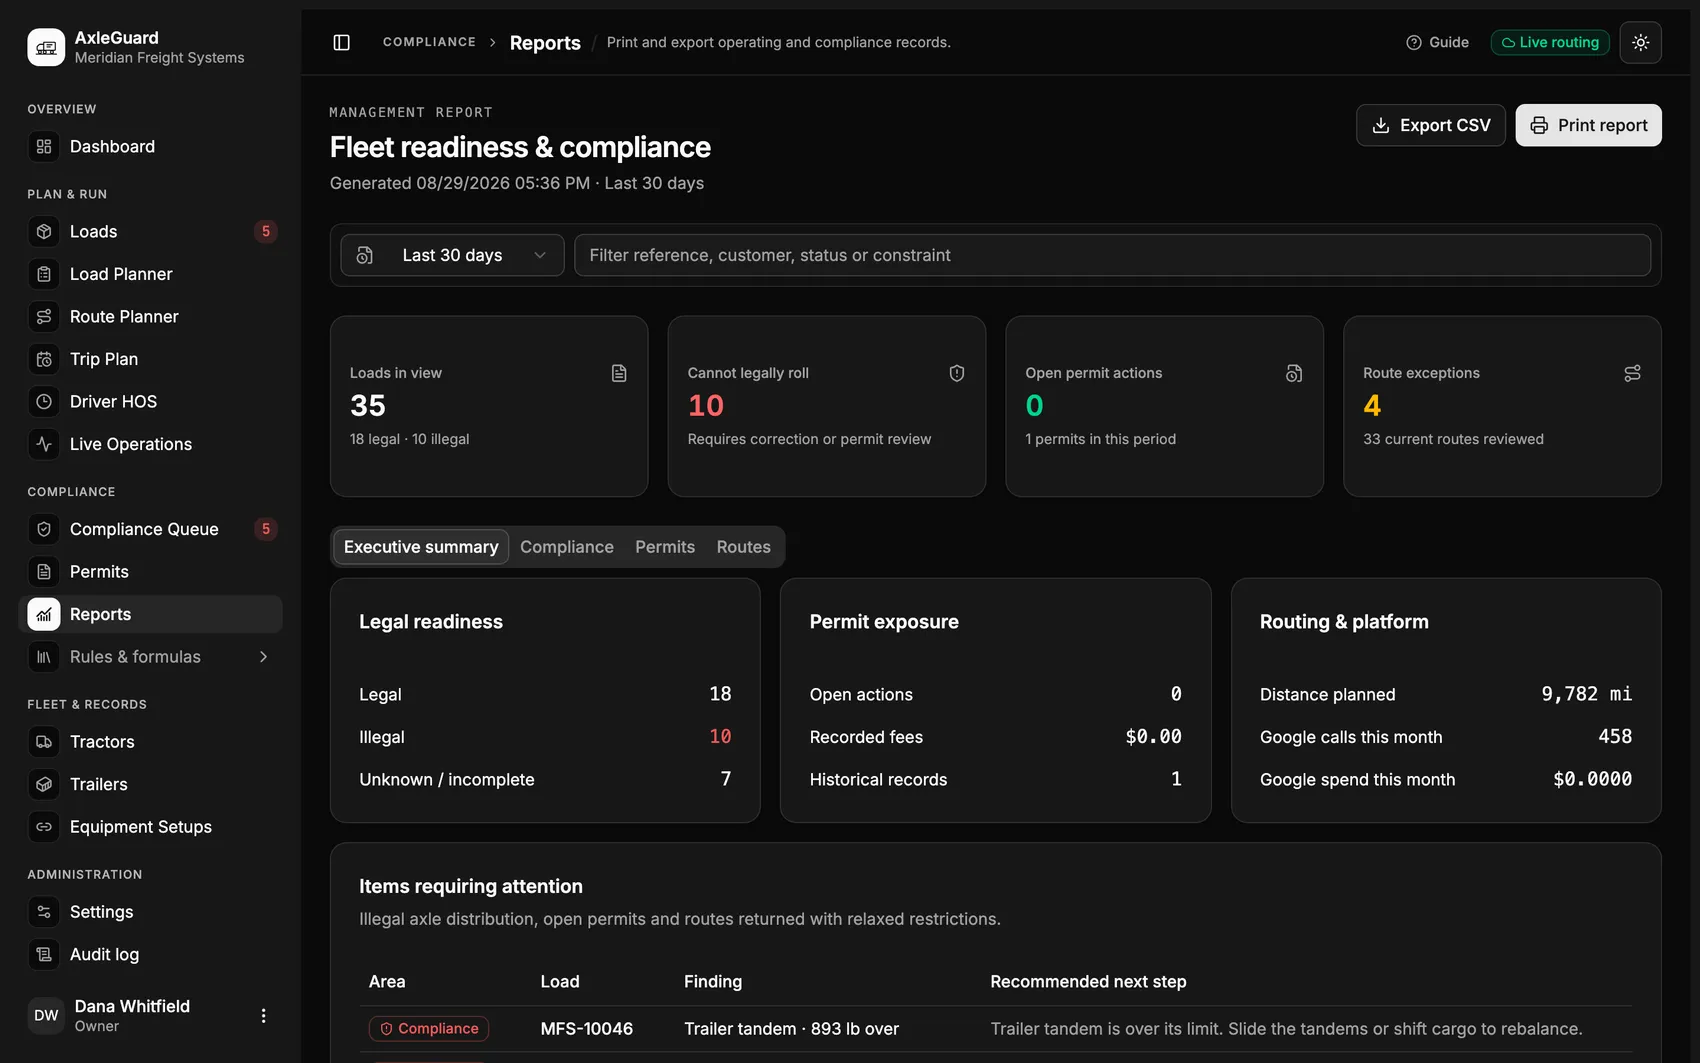Viewport: 1700px width, 1063px height.
Task: Click the filter reference search field
Action: (x=1112, y=255)
